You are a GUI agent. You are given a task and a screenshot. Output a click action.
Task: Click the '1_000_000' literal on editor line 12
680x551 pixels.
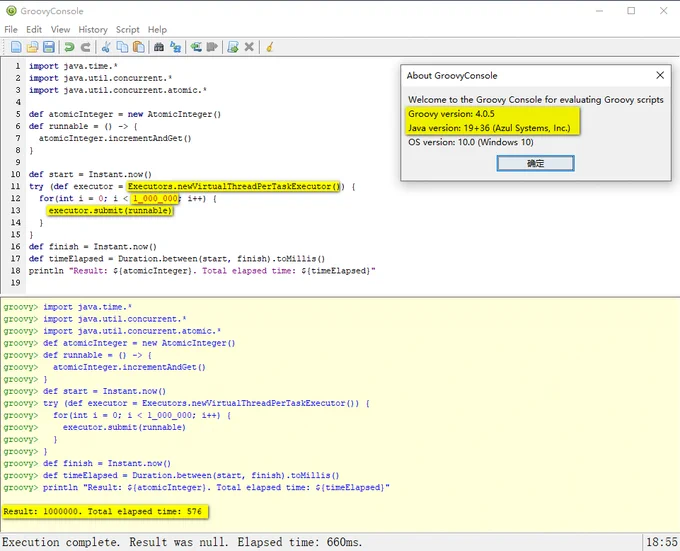coord(155,199)
